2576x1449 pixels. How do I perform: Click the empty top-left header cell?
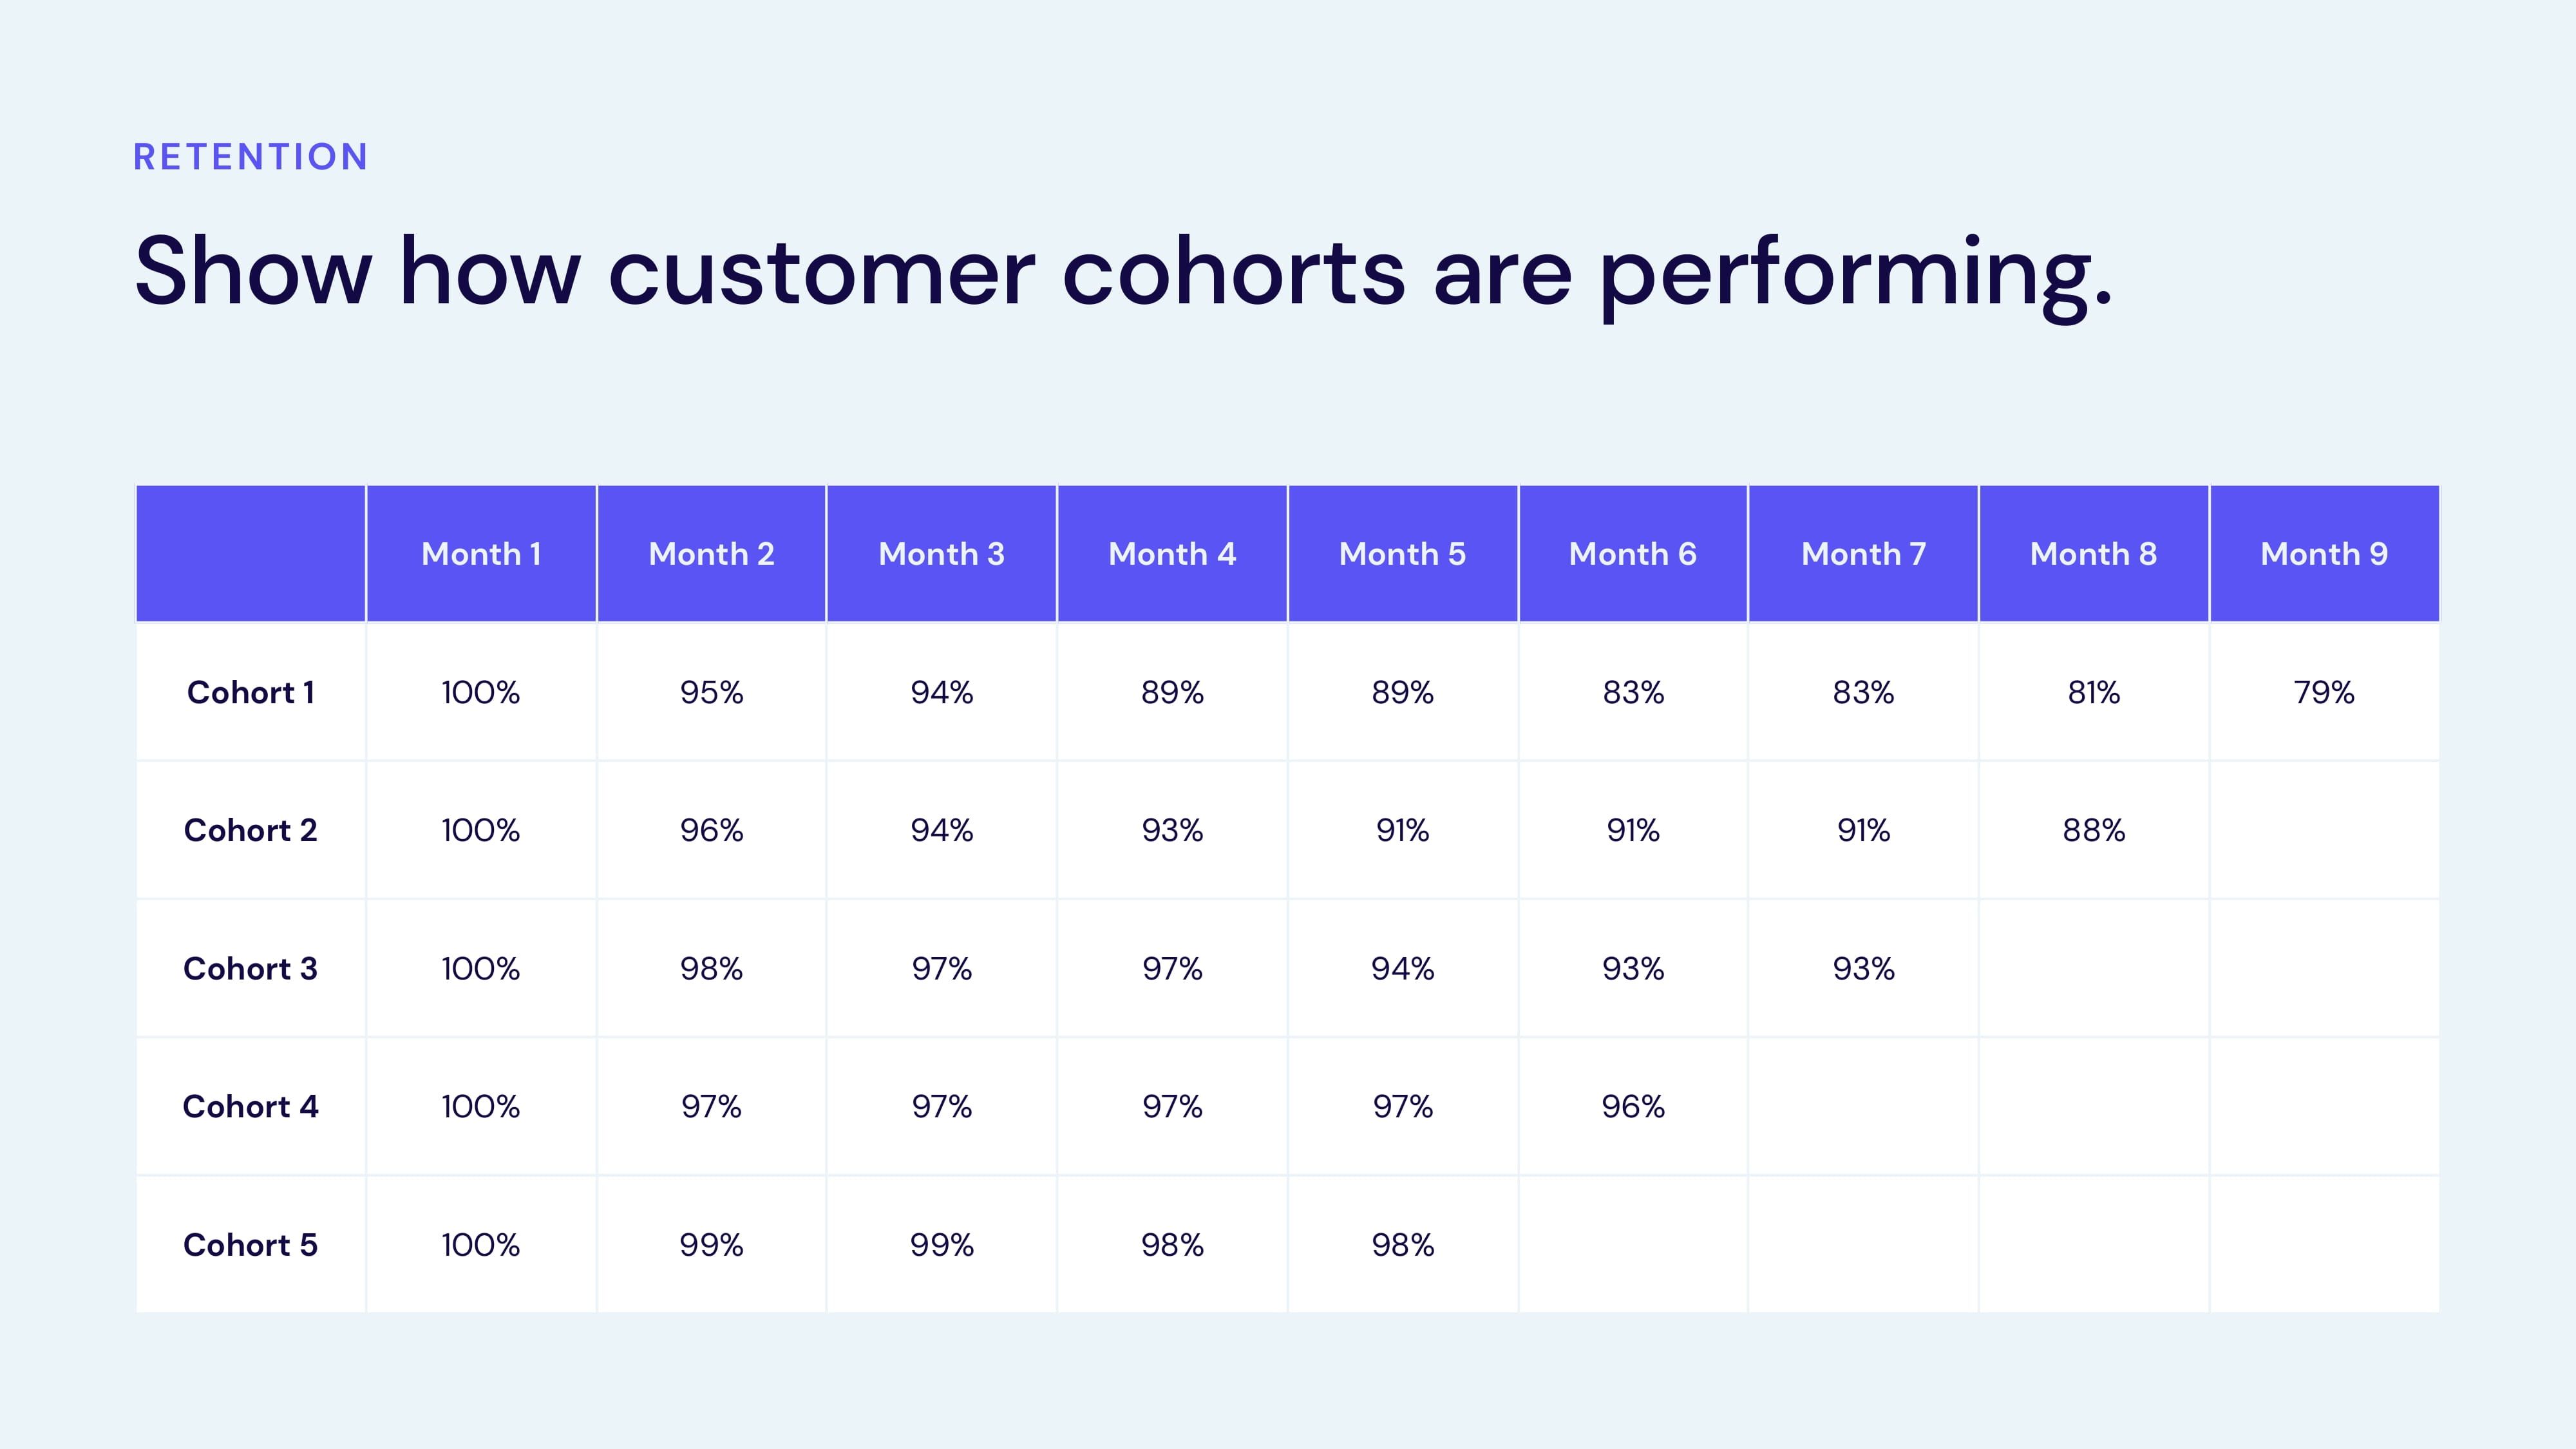pos(251,554)
